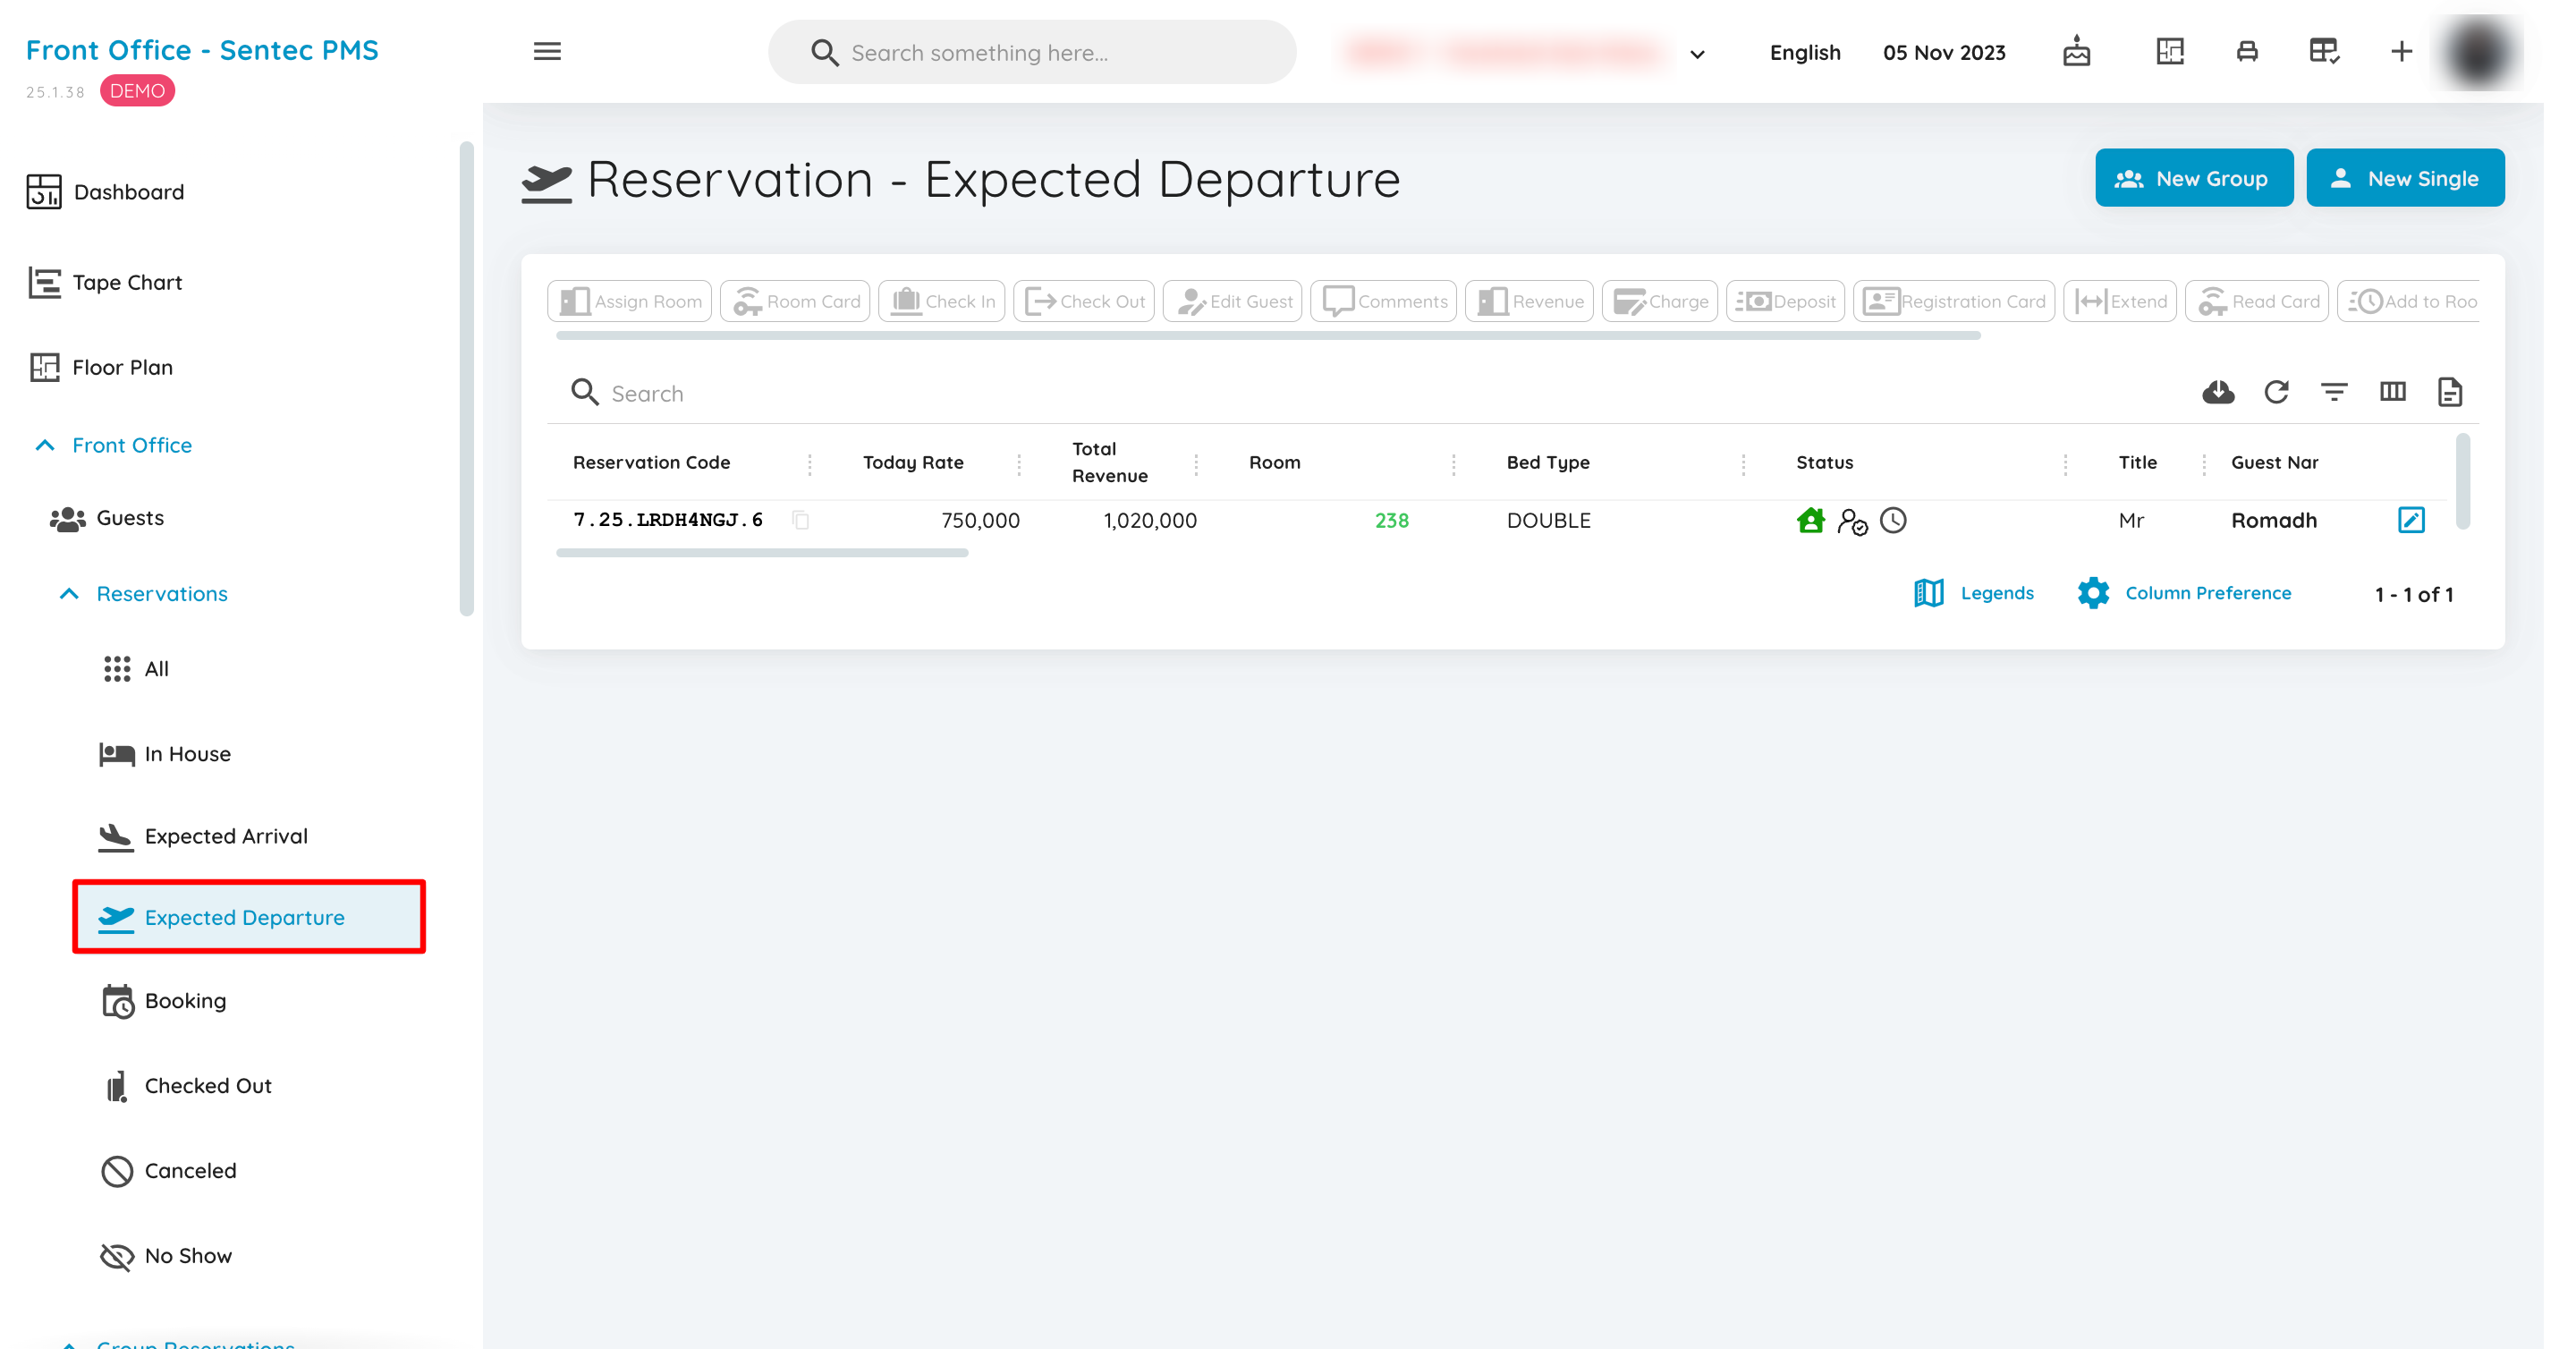This screenshot has height=1349, width=2576.
Task: Open Reservation Code column options menu
Action: [x=809, y=463]
